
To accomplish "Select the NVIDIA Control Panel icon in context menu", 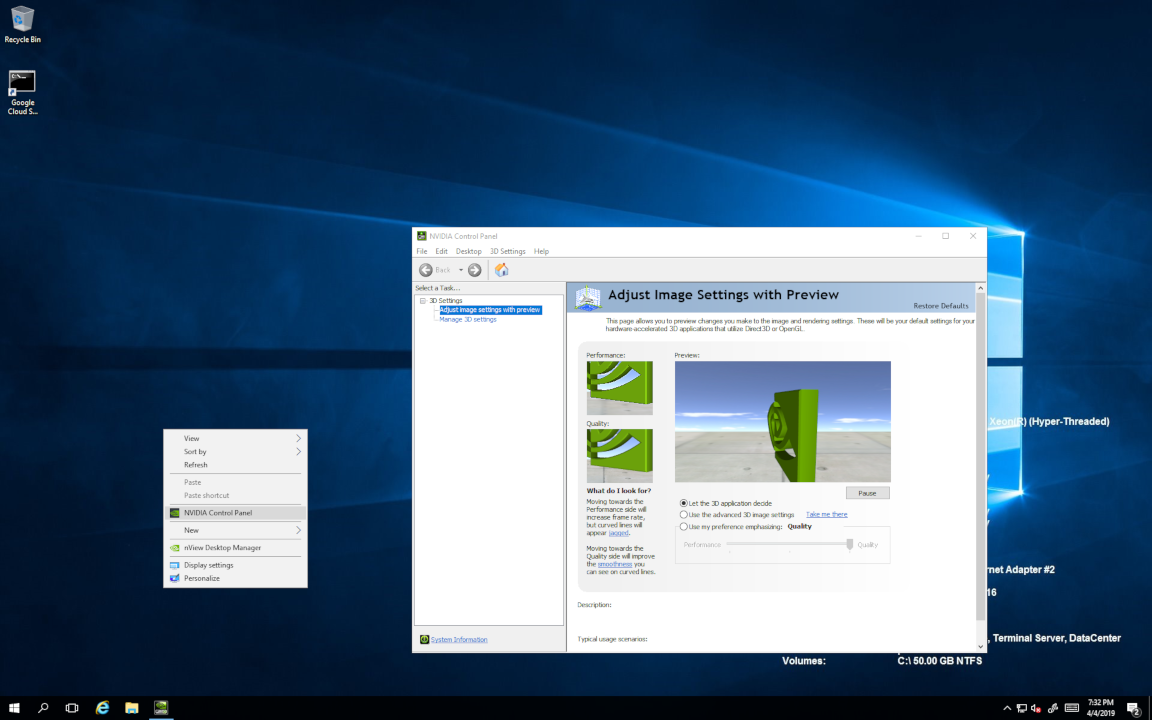I will (177, 512).
